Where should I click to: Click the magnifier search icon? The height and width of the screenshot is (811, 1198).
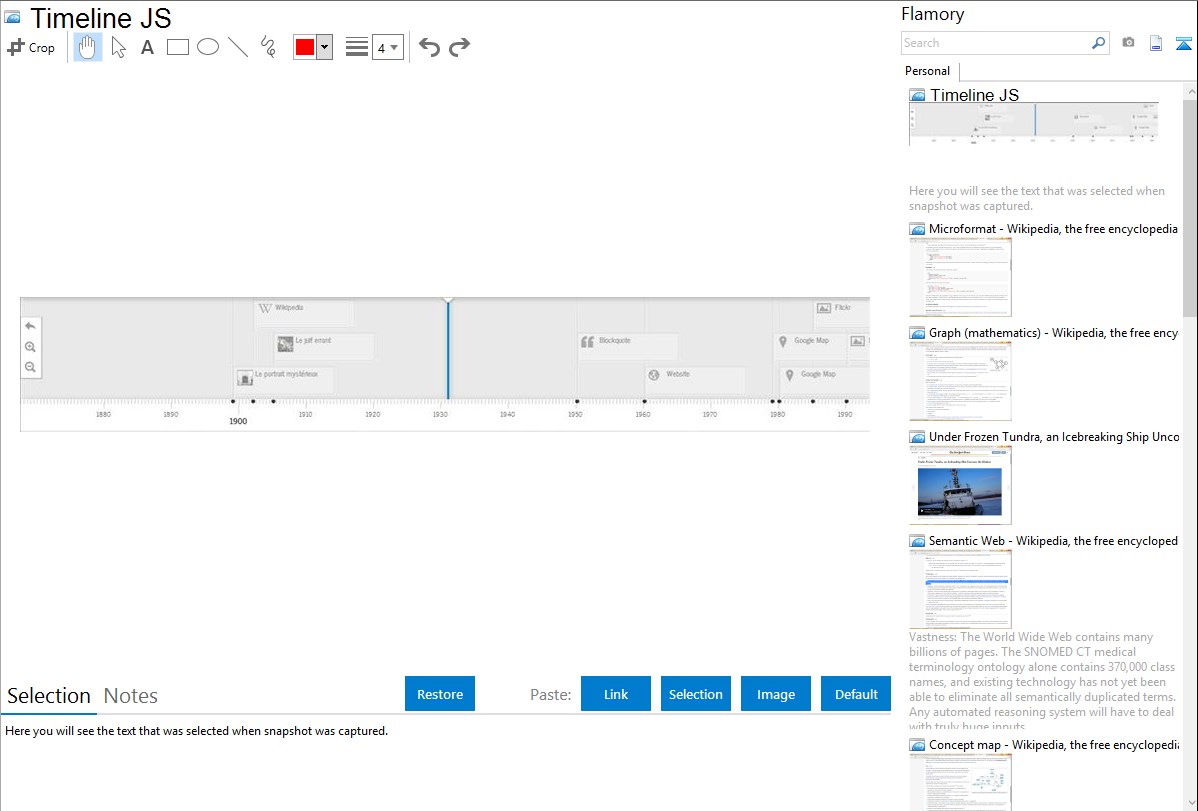[1099, 43]
